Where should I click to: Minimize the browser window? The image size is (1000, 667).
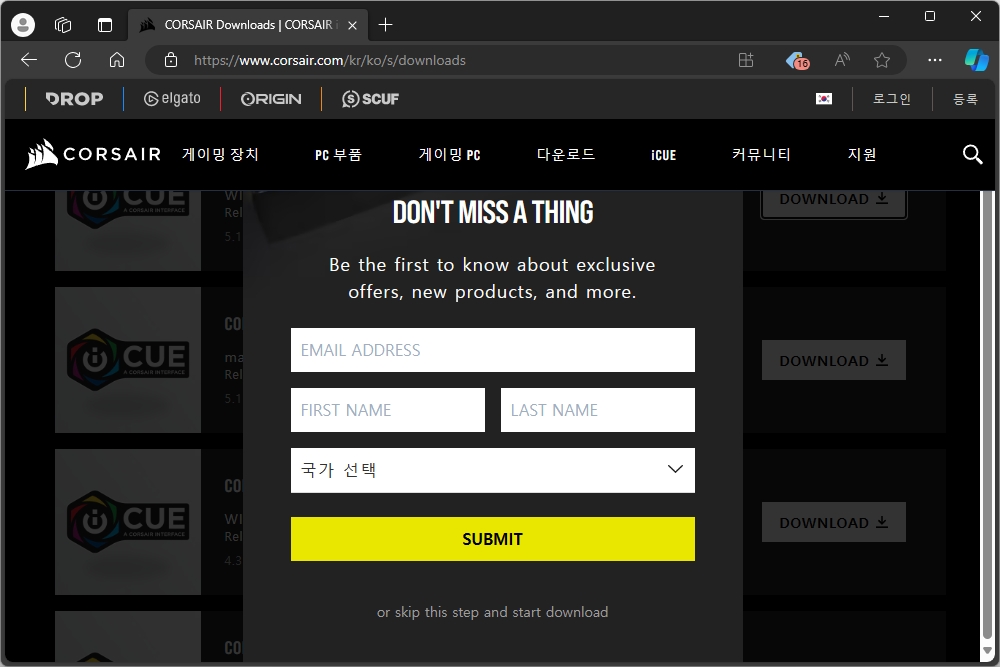[x=884, y=17]
